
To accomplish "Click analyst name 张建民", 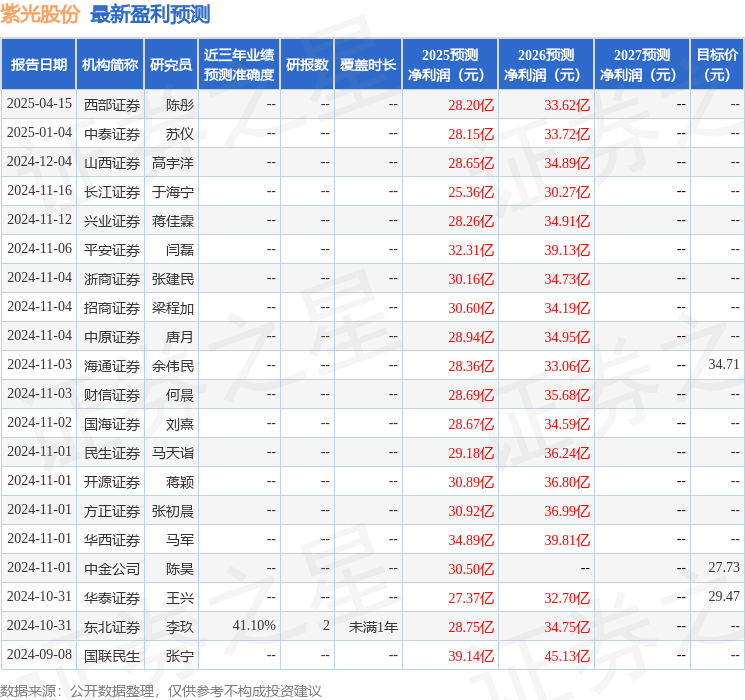I will (x=172, y=279).
